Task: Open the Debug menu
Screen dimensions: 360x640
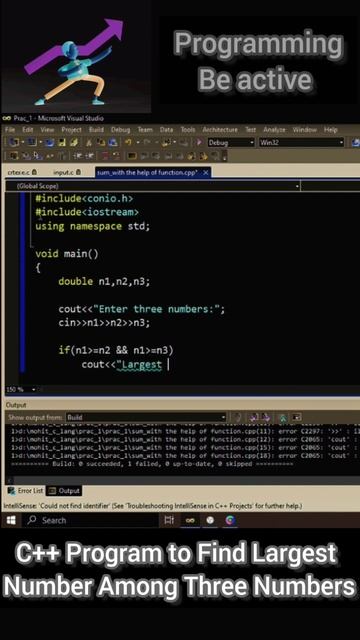Action: pyautogui.click(x=120, y=129)
